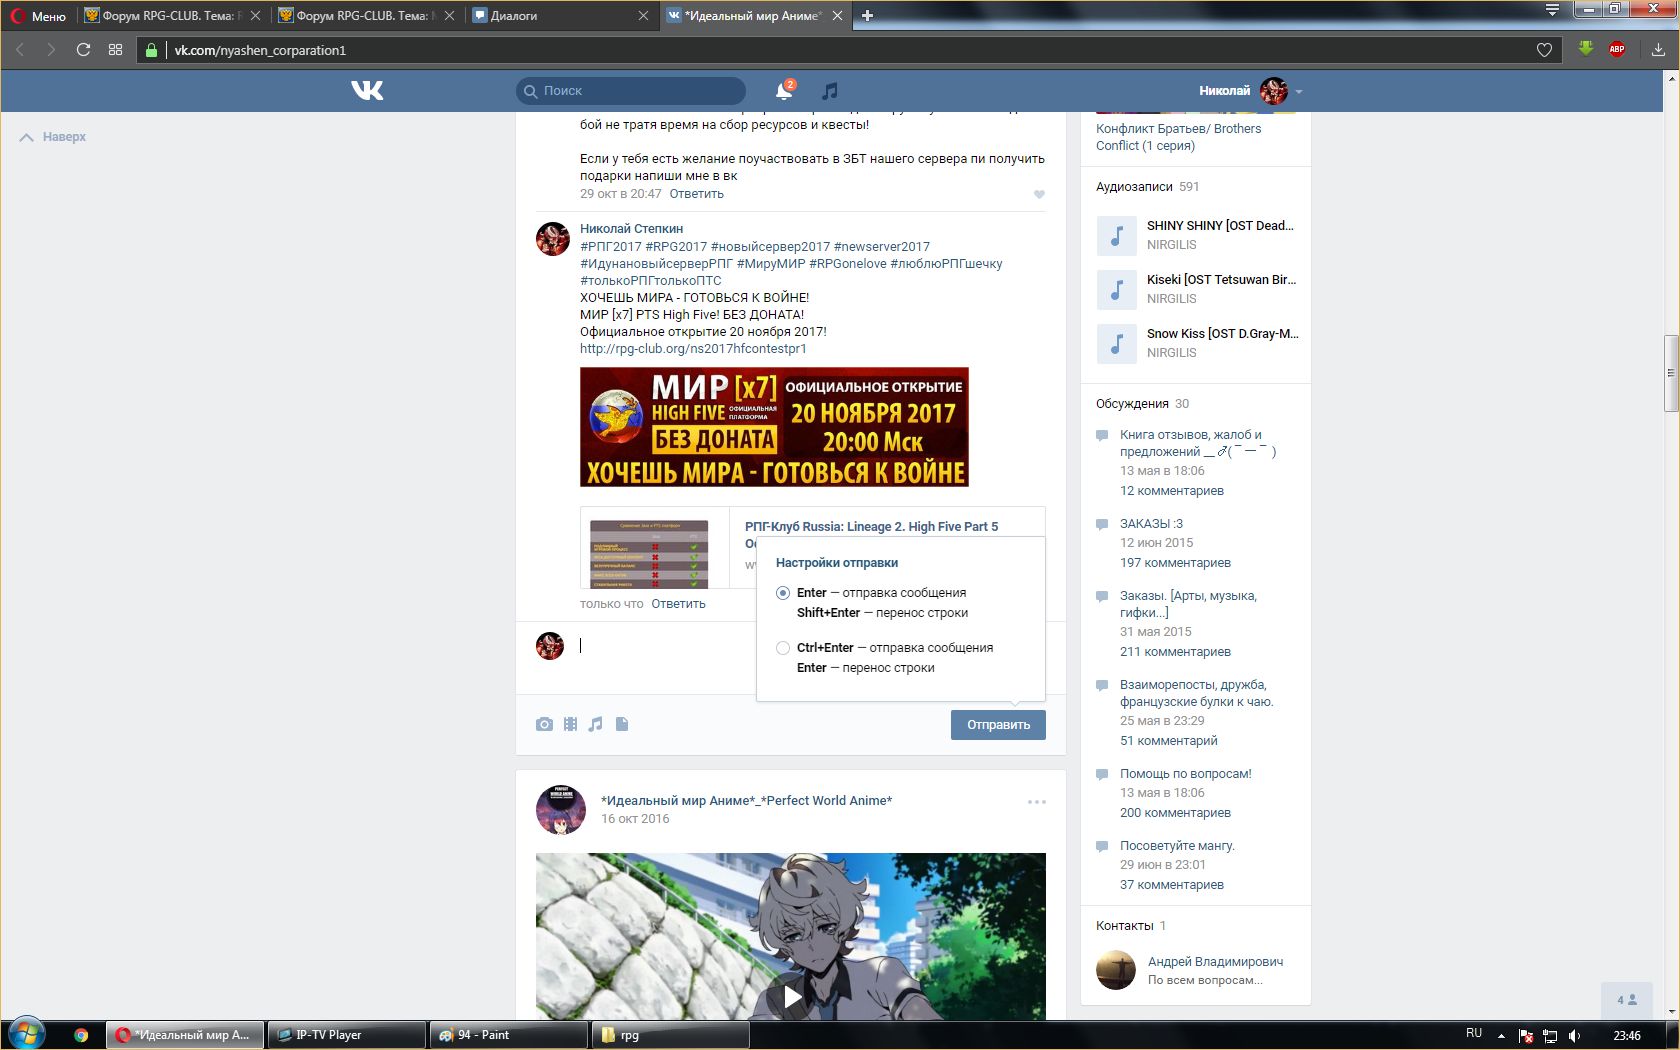1680x1050 pixels.
Task: Attach a photo using the camera icon
Action: pyautogui.click(x=544, y=724)
